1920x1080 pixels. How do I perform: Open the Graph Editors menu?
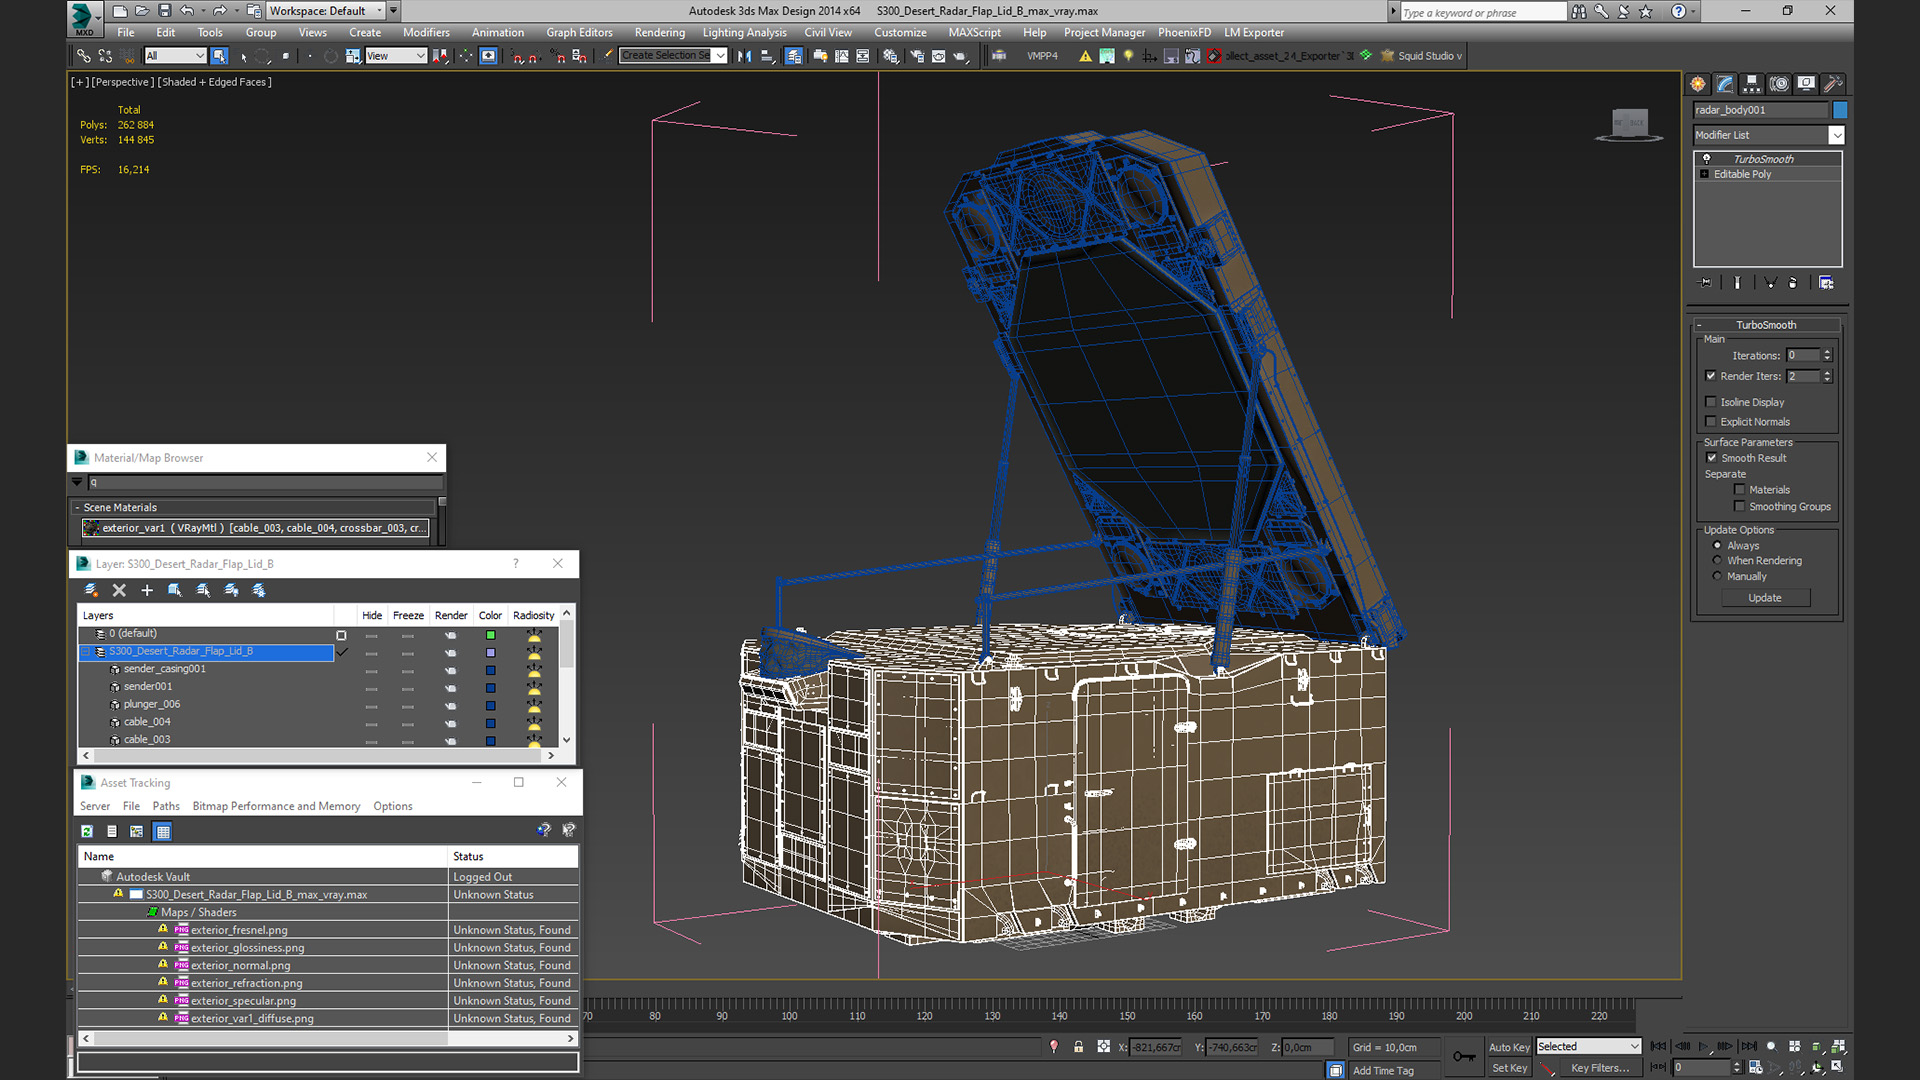click(x=579, y=33)
